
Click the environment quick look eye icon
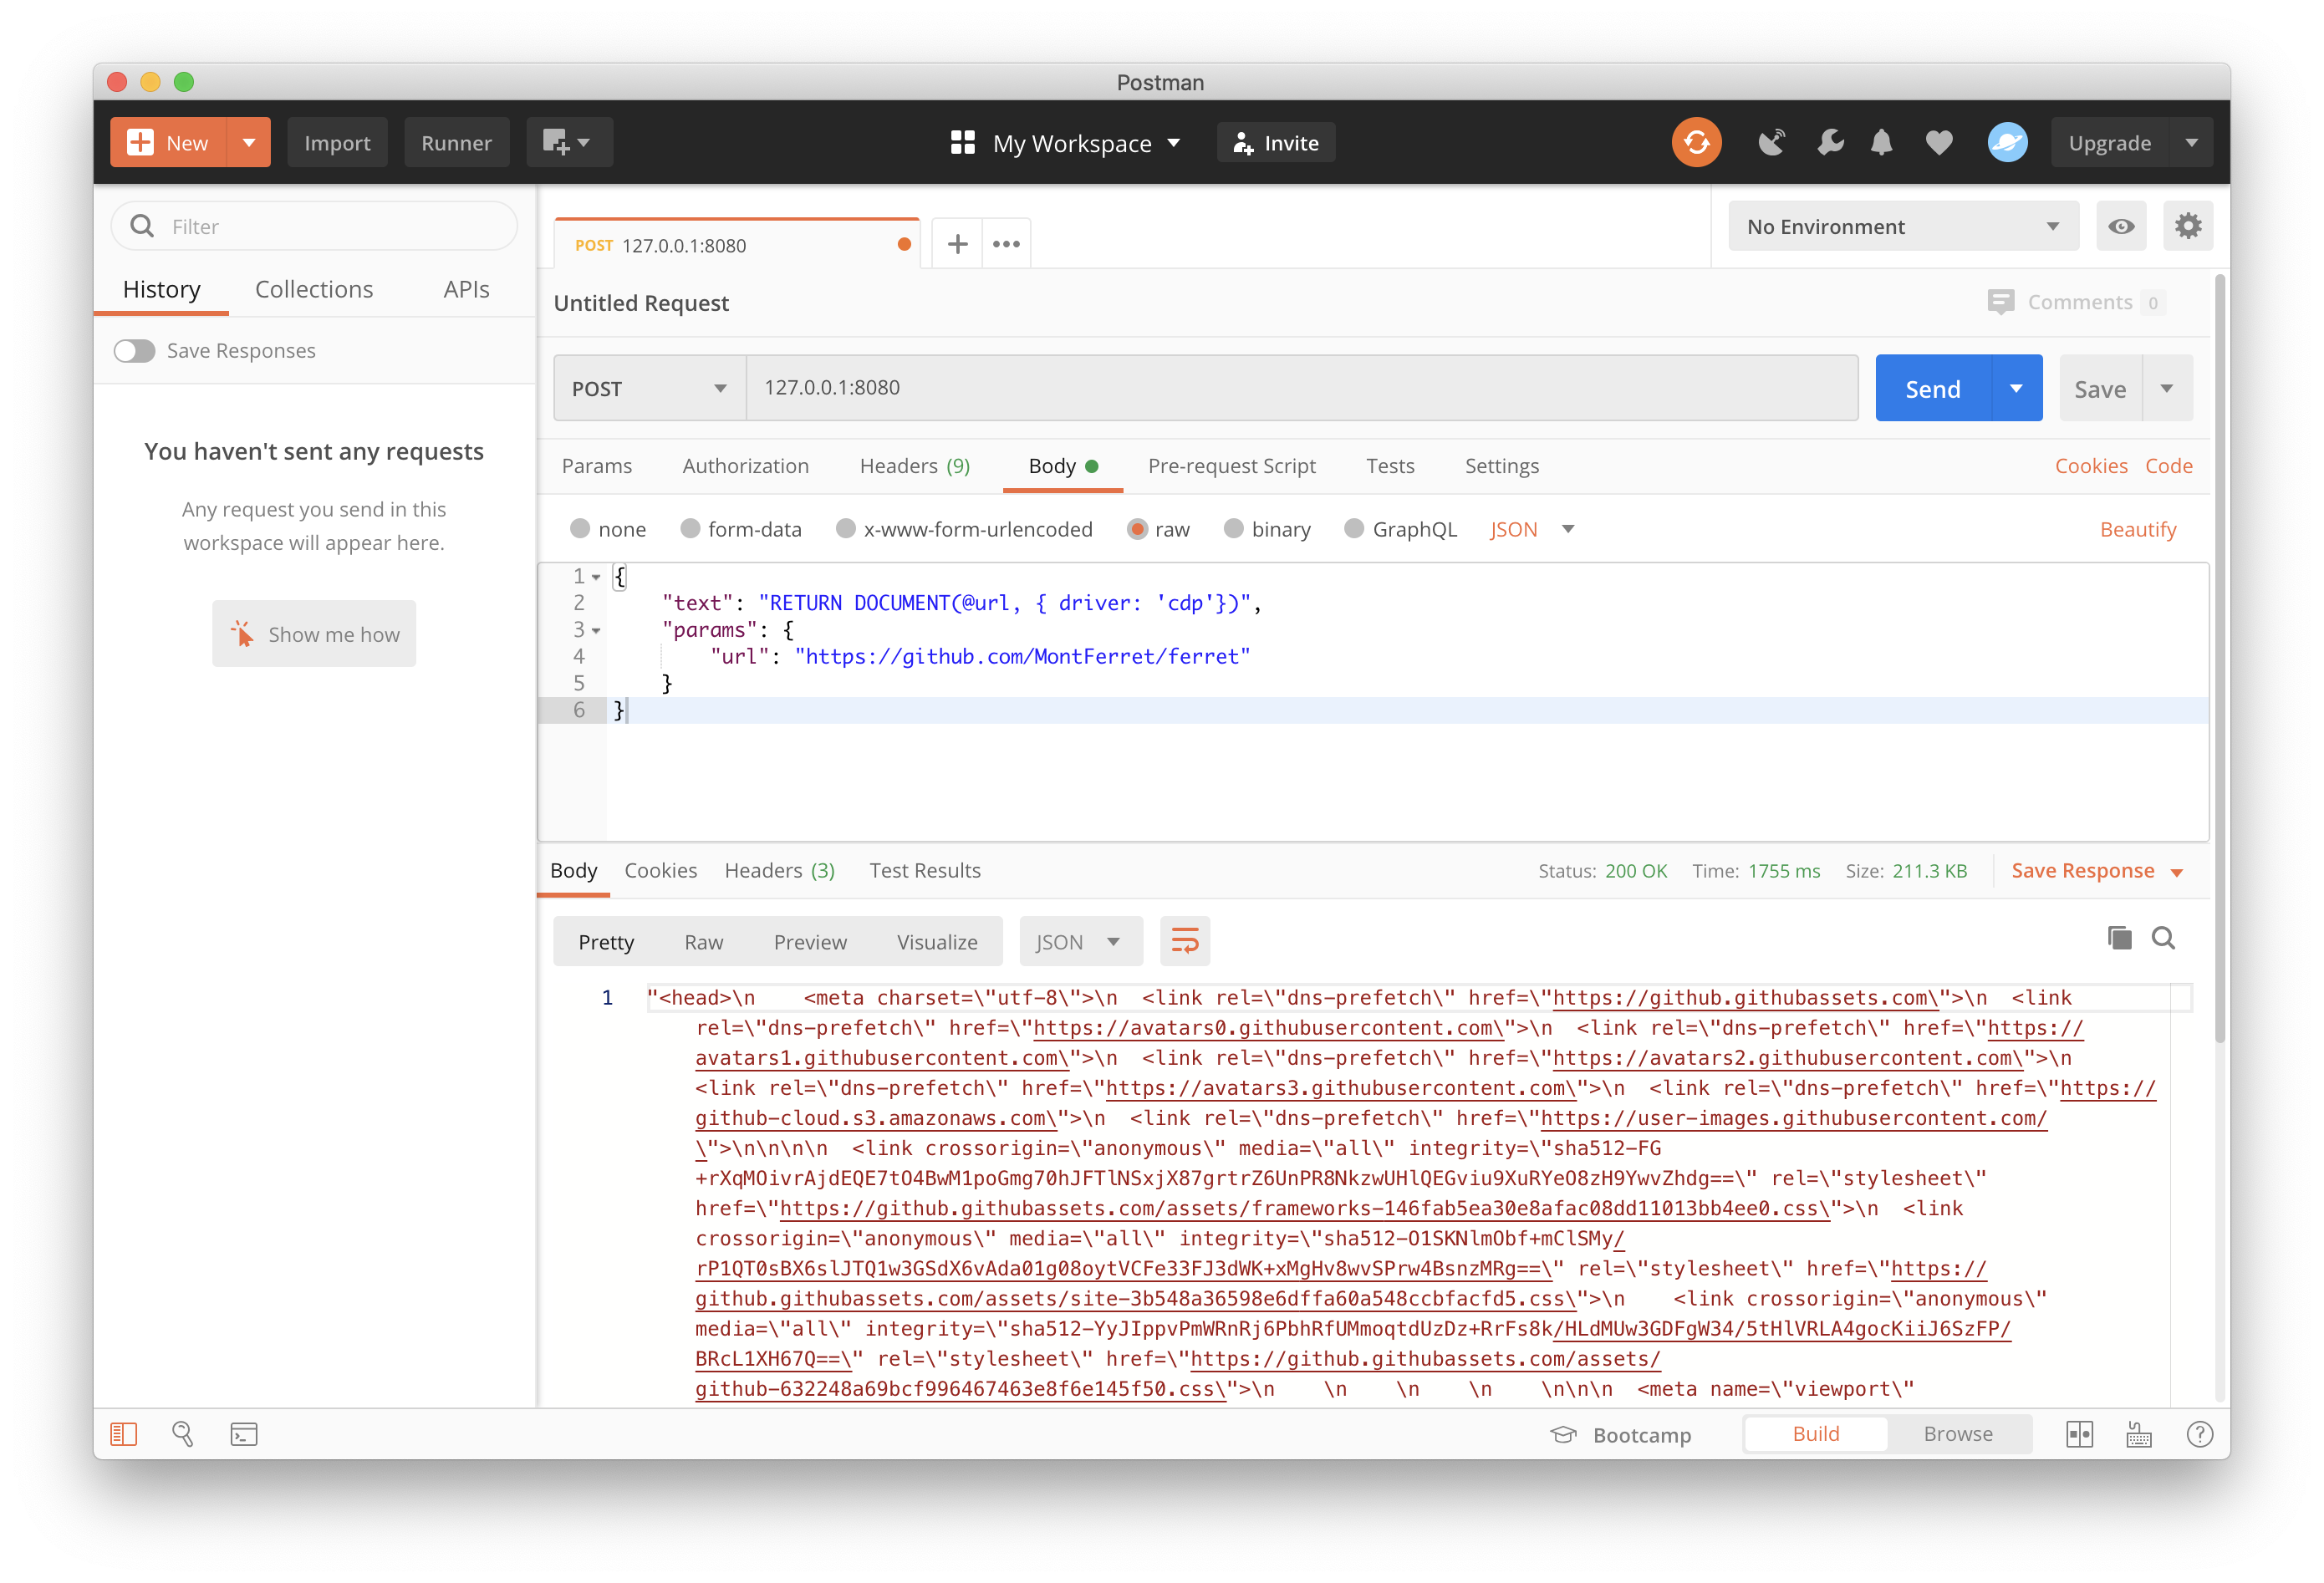tap(2120, 227)
